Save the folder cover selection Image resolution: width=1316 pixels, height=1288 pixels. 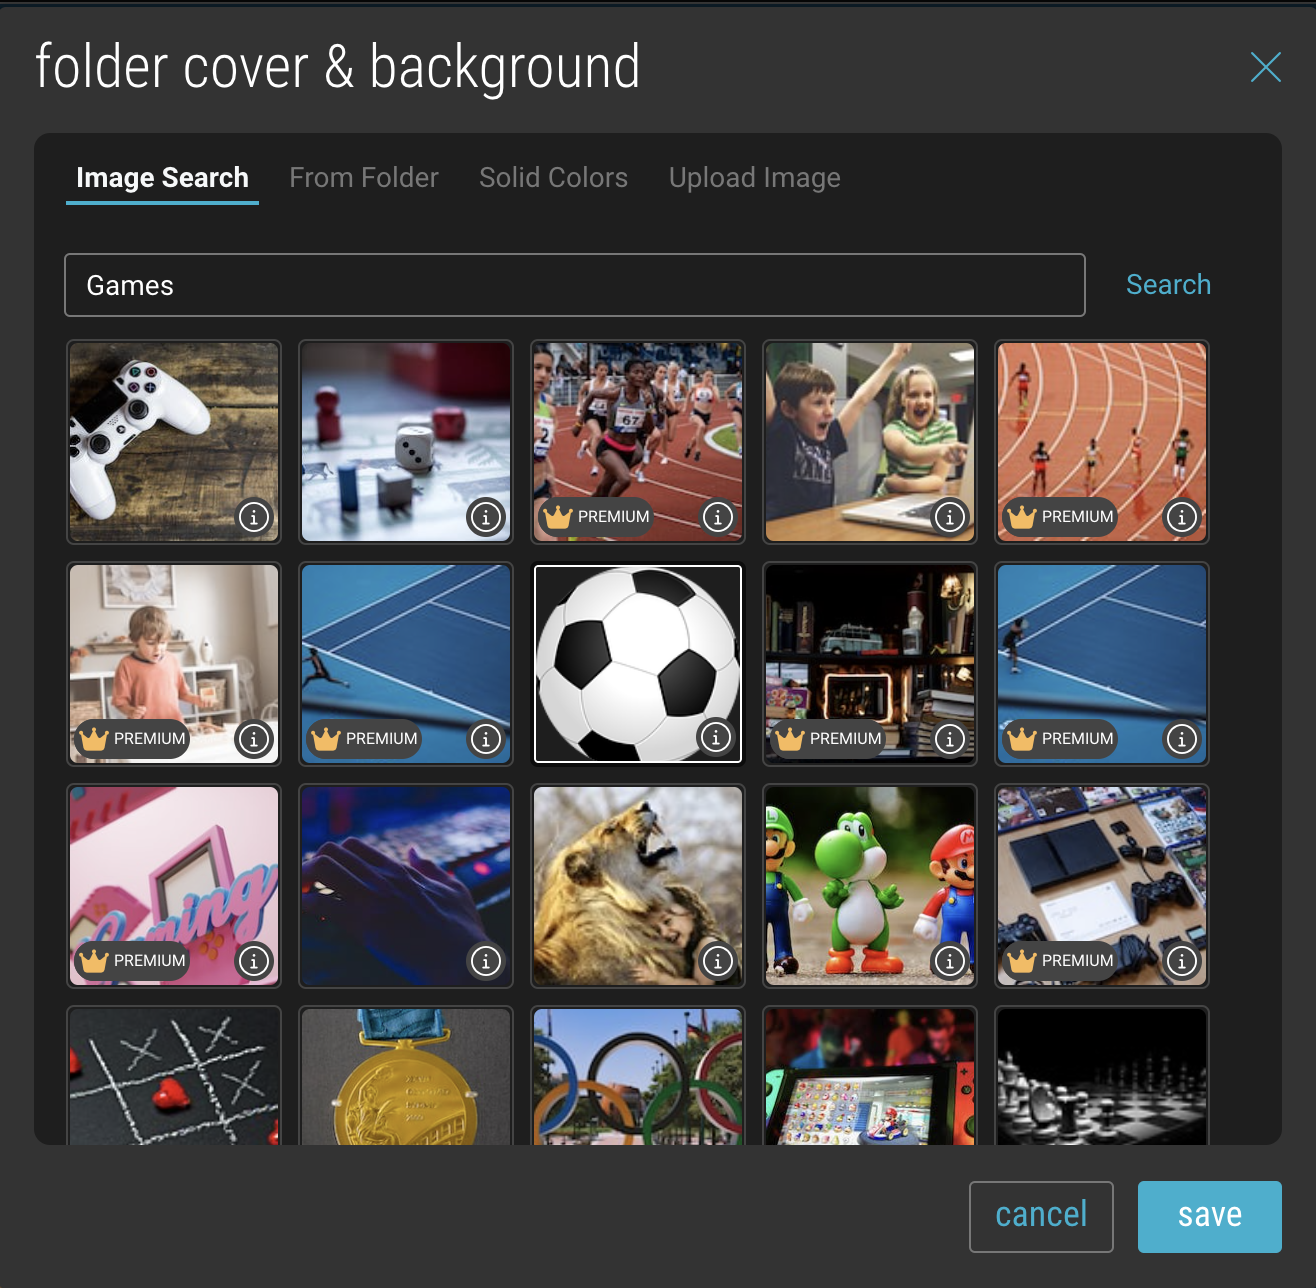[x=1210, y=1217]
